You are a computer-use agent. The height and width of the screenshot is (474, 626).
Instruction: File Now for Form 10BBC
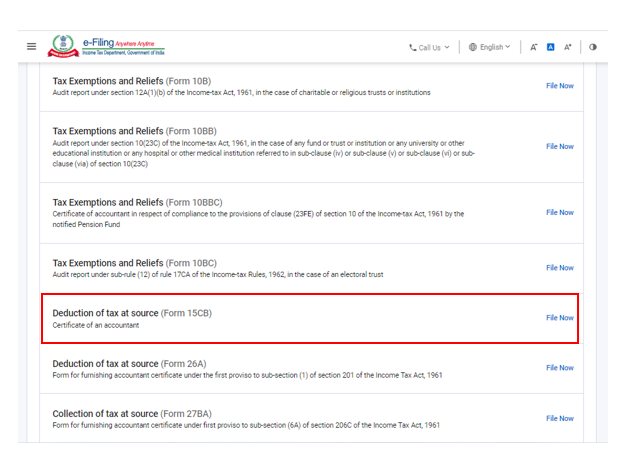(x=559, y=213)
